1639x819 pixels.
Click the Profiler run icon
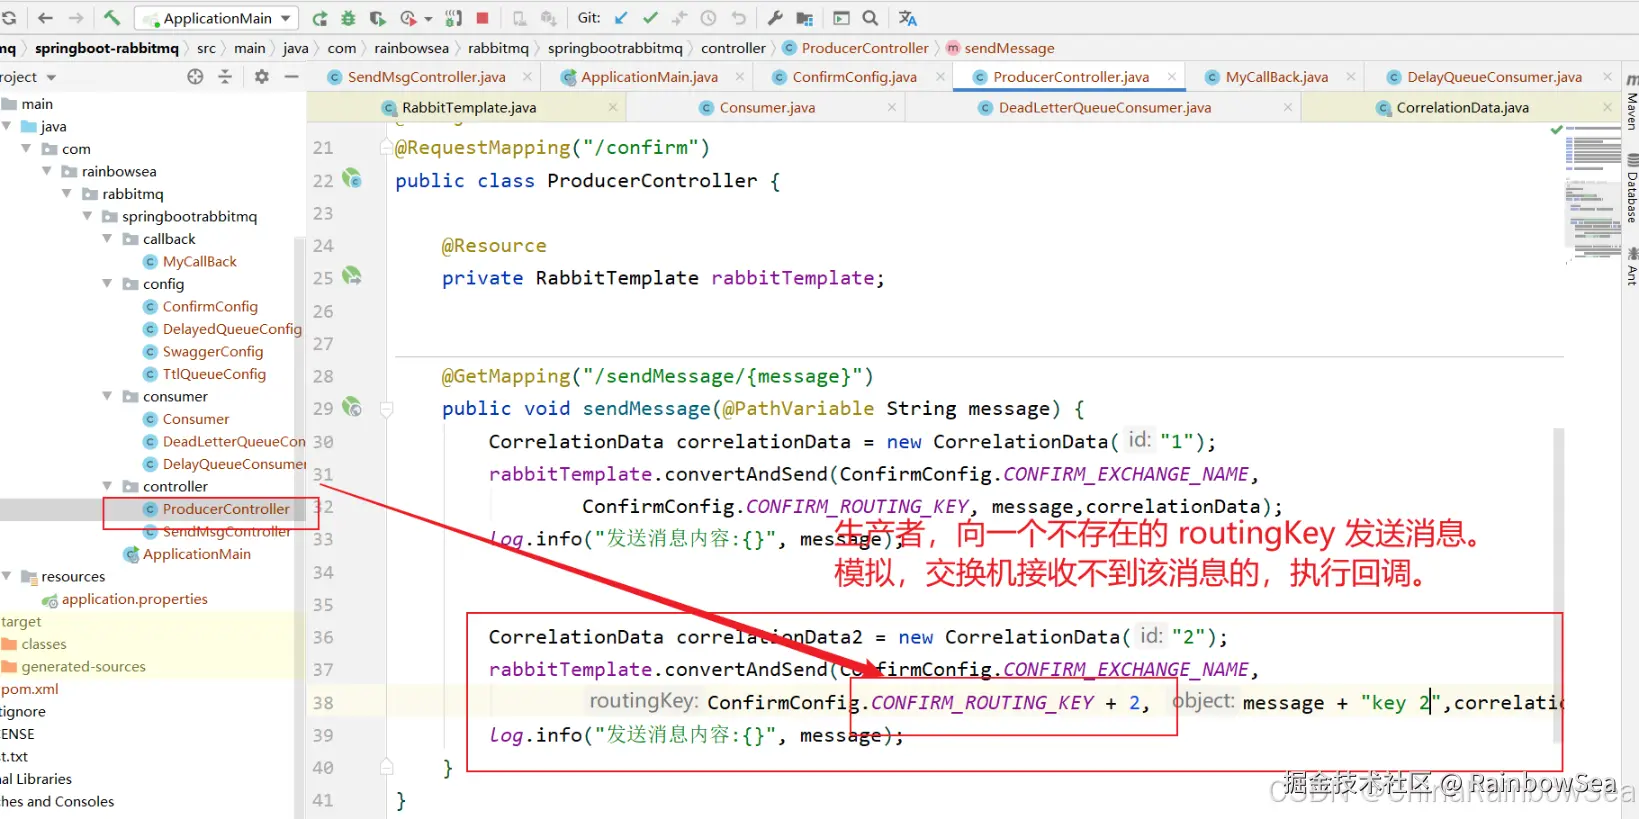pyautogui.click(x=408, y=18)
